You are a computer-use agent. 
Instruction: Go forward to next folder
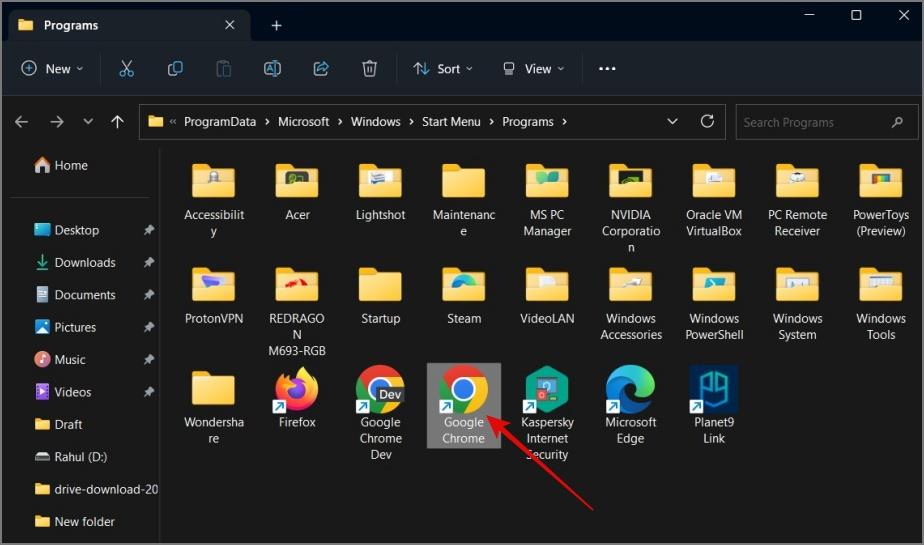(57, 122)
